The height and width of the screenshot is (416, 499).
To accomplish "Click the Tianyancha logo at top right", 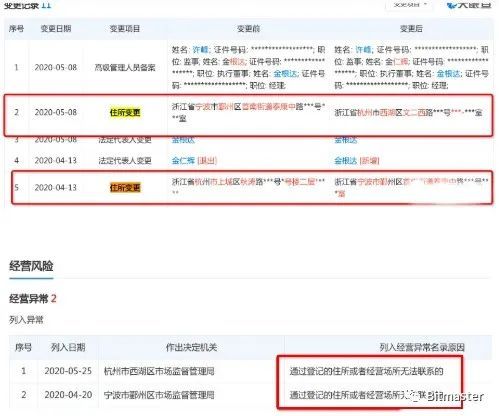I will point(469,4).
